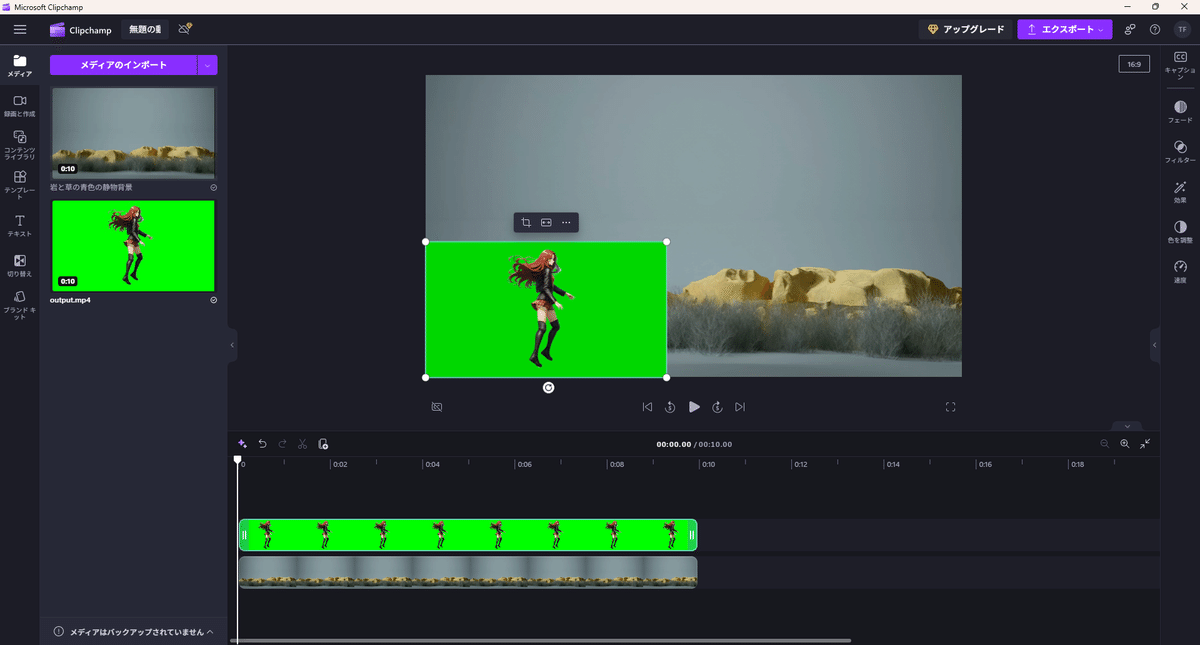Rename the project title field
Viewport: 1200px width, 645px height.
[x=145, y=30]
